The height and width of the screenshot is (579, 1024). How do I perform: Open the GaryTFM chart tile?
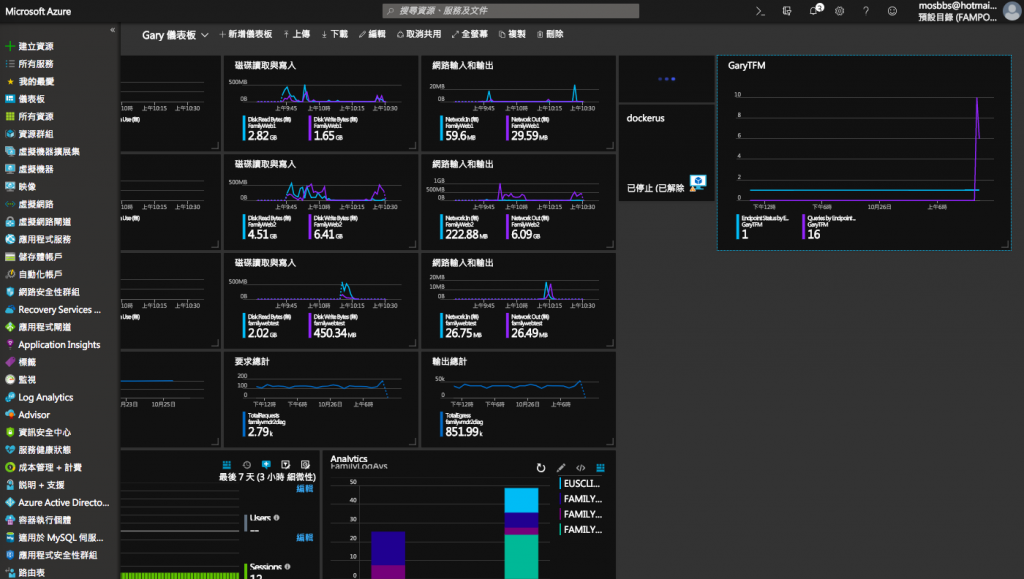tap(864, 153)
